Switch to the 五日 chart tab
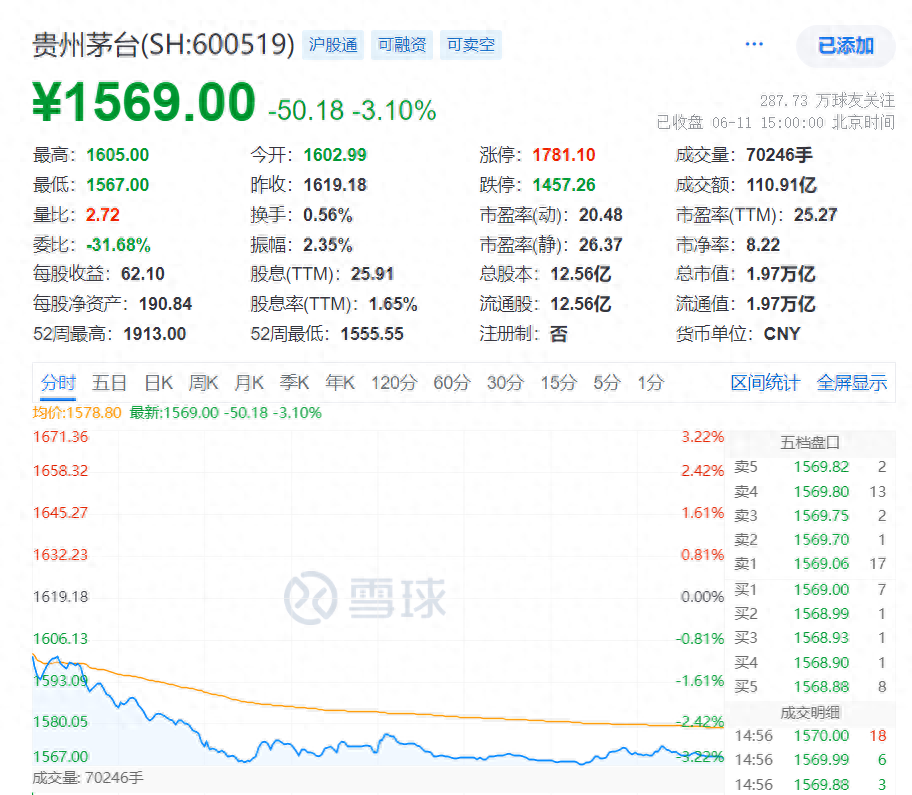This screenshot has width=912, height=795. tap(109, 383)
